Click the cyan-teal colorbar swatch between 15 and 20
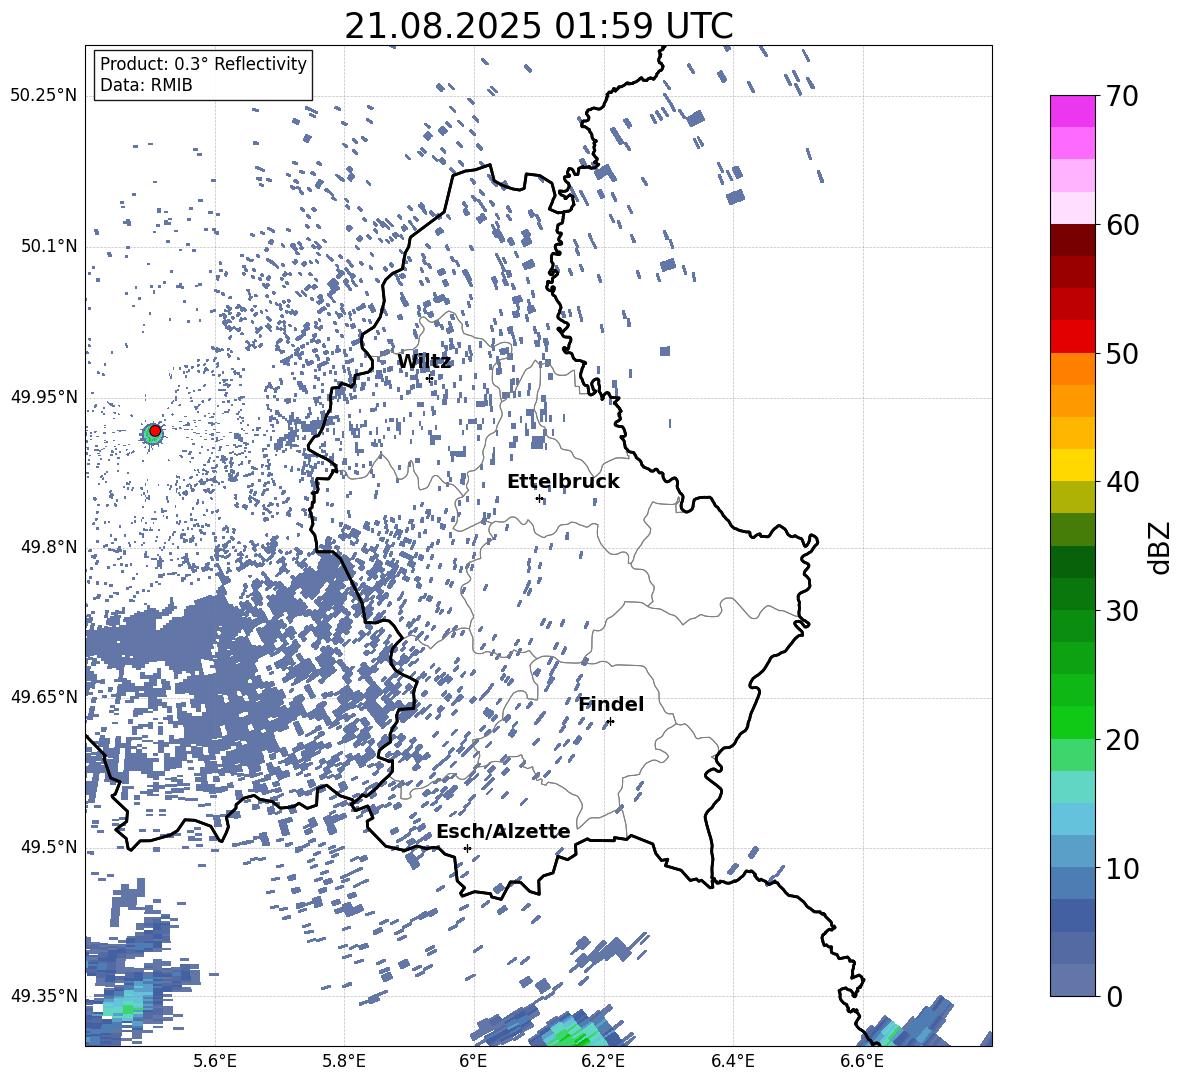Viewport: 1184px width, 1081px height. pyautogui.click(x=1073, y=787)
